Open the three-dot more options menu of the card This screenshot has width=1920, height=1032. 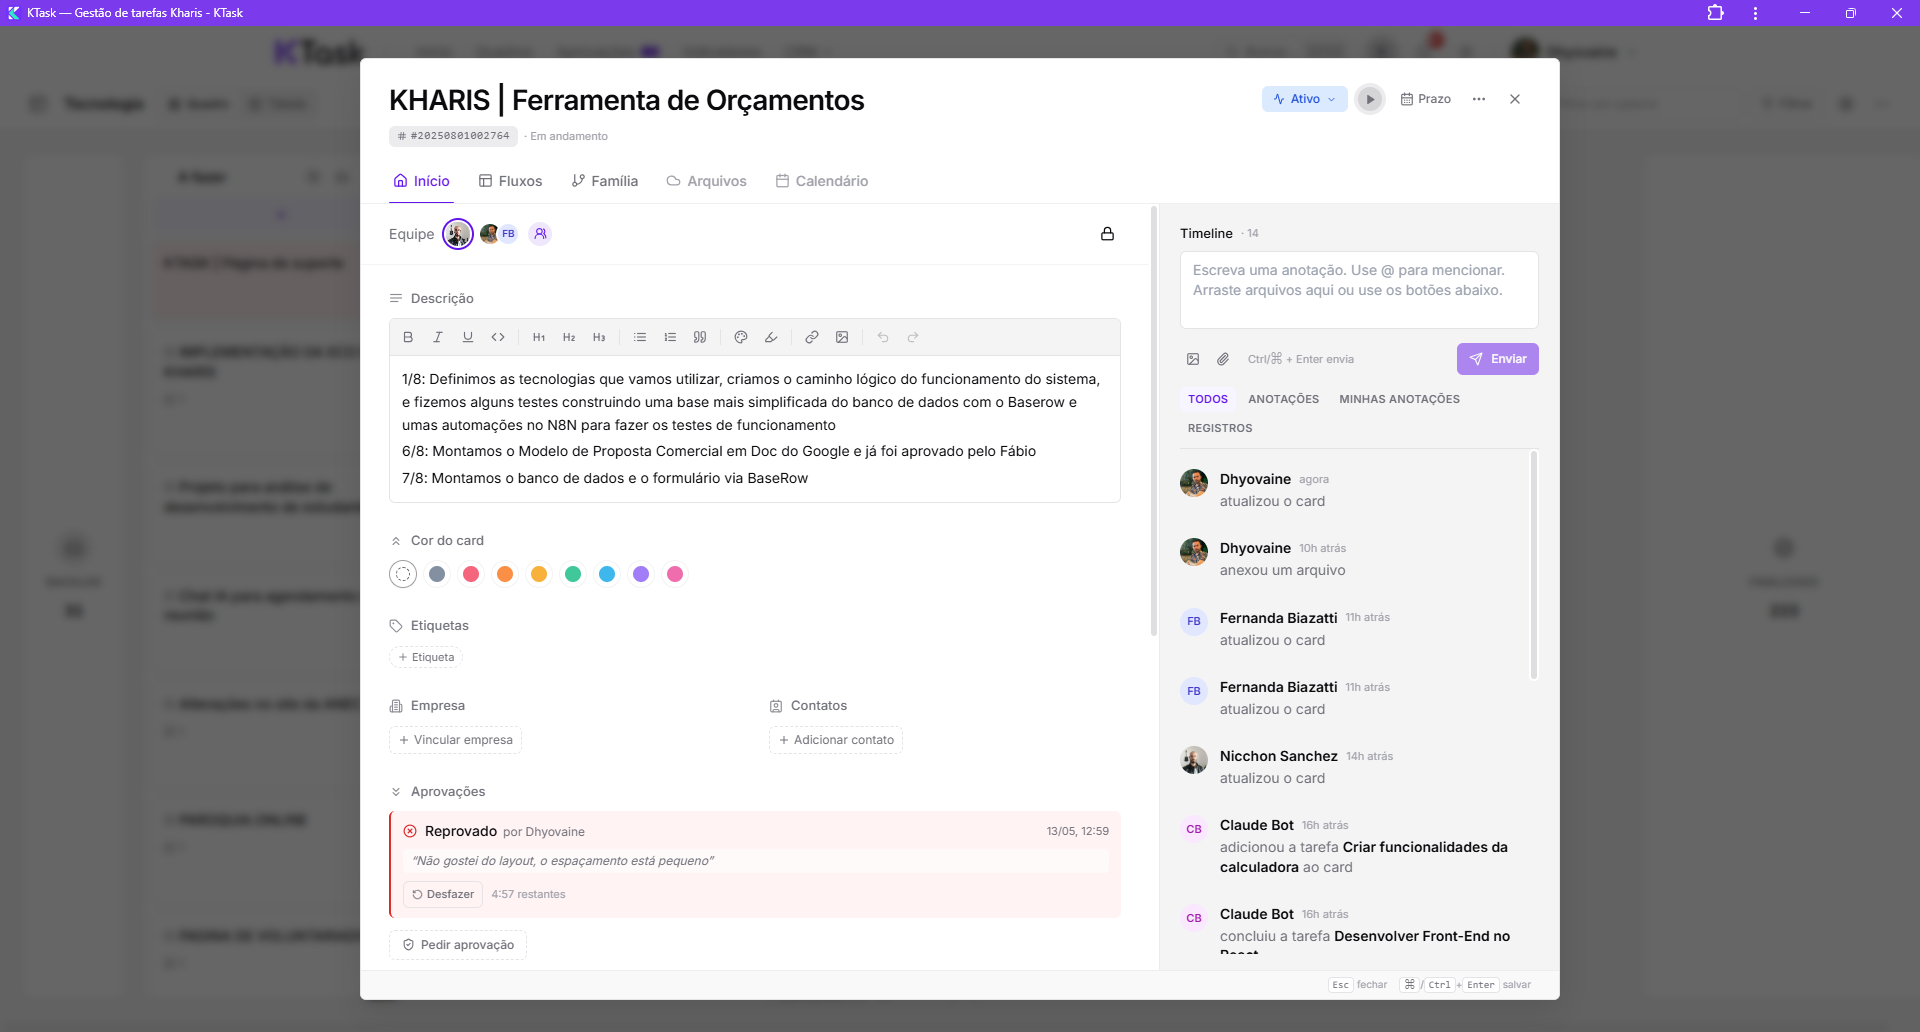[x=1479, y=99]
